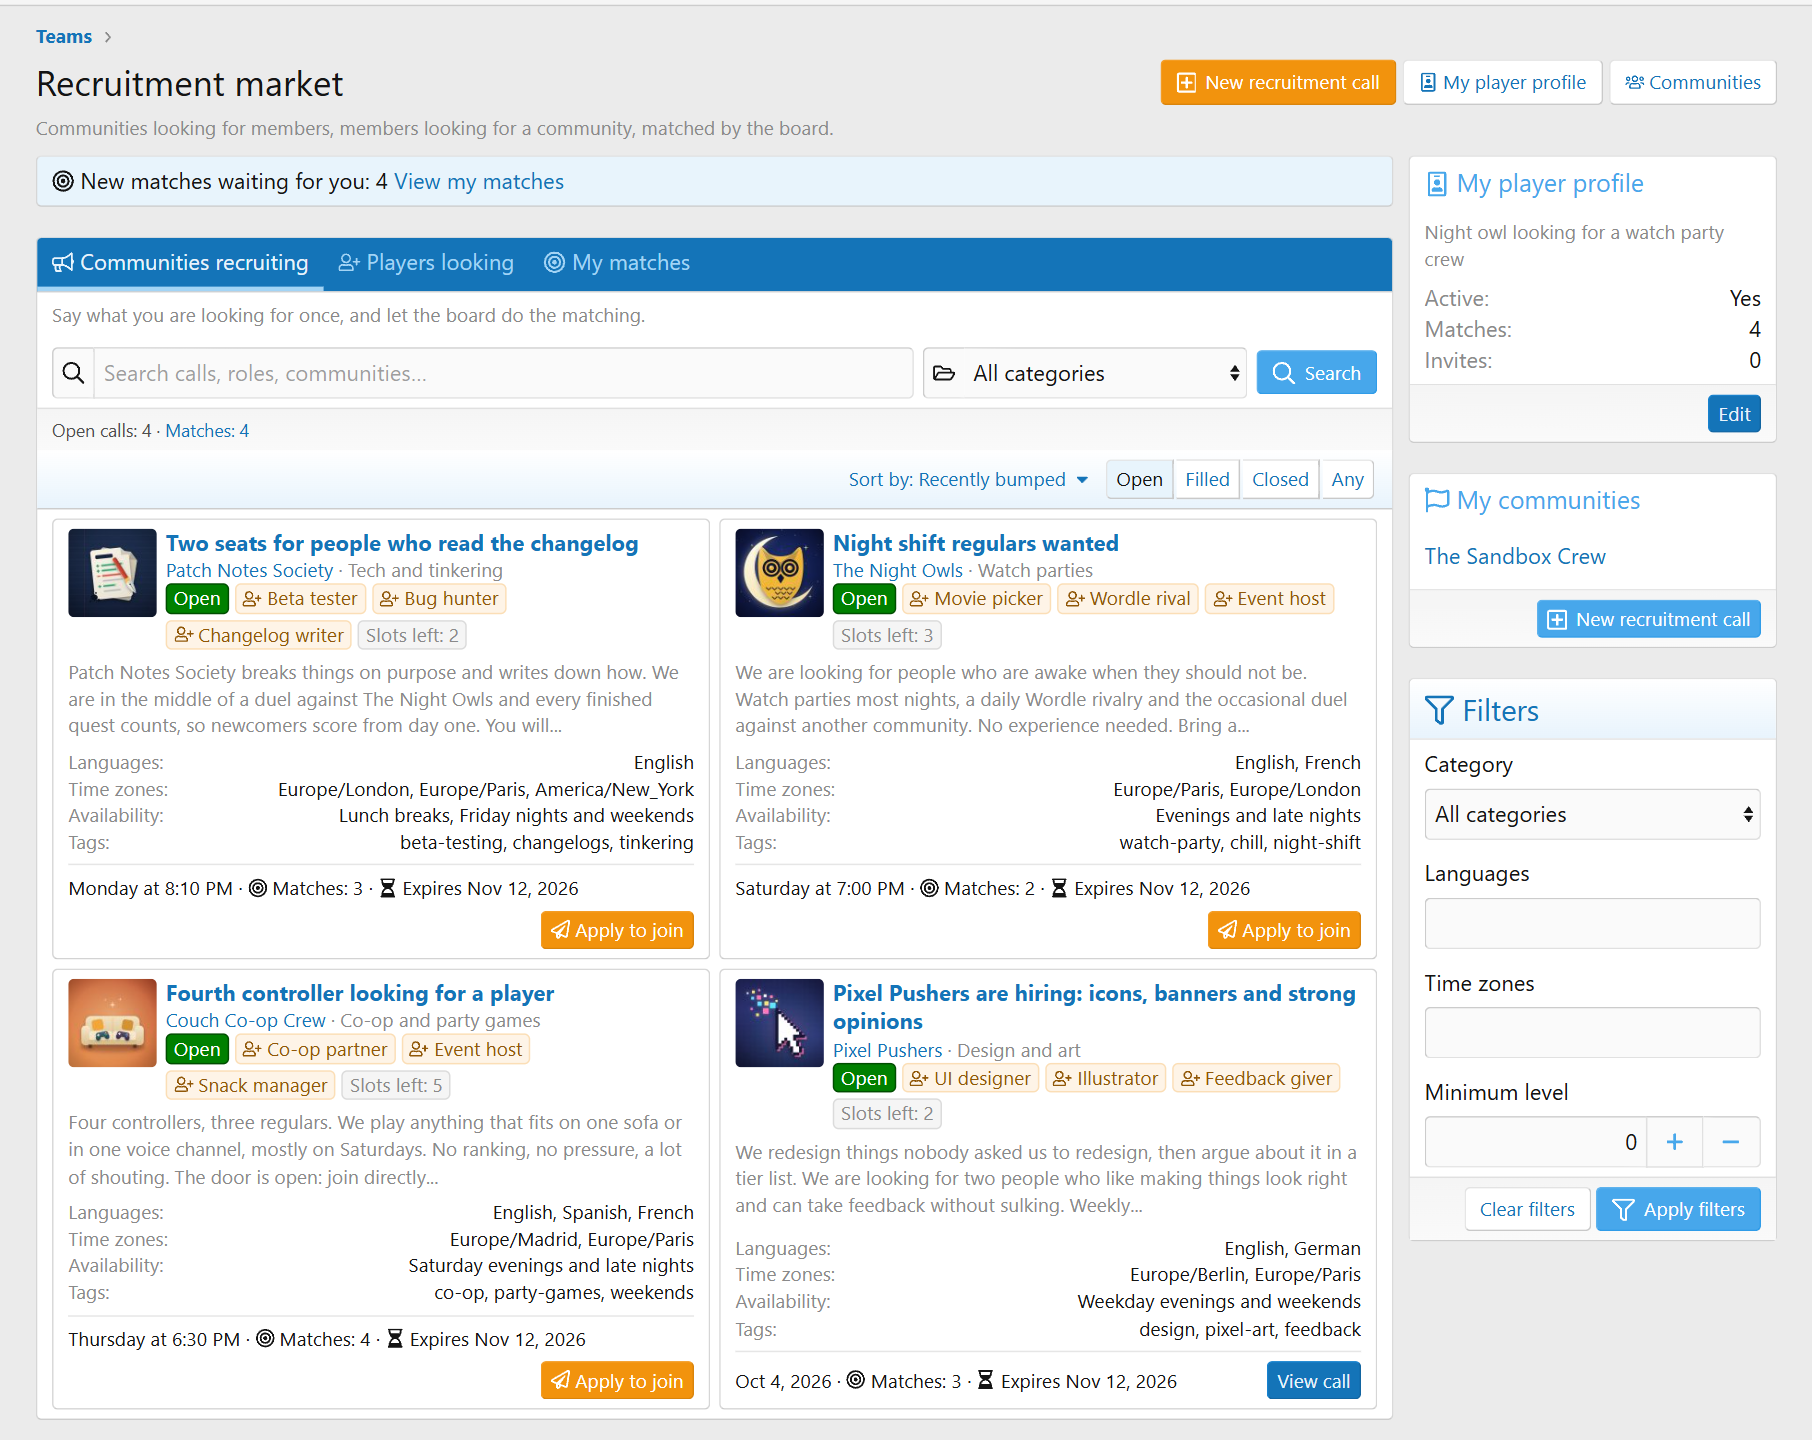1812x1440 pixels.
Task: Open The Night Owls owl avatar
Action: [x=779, y=573]
